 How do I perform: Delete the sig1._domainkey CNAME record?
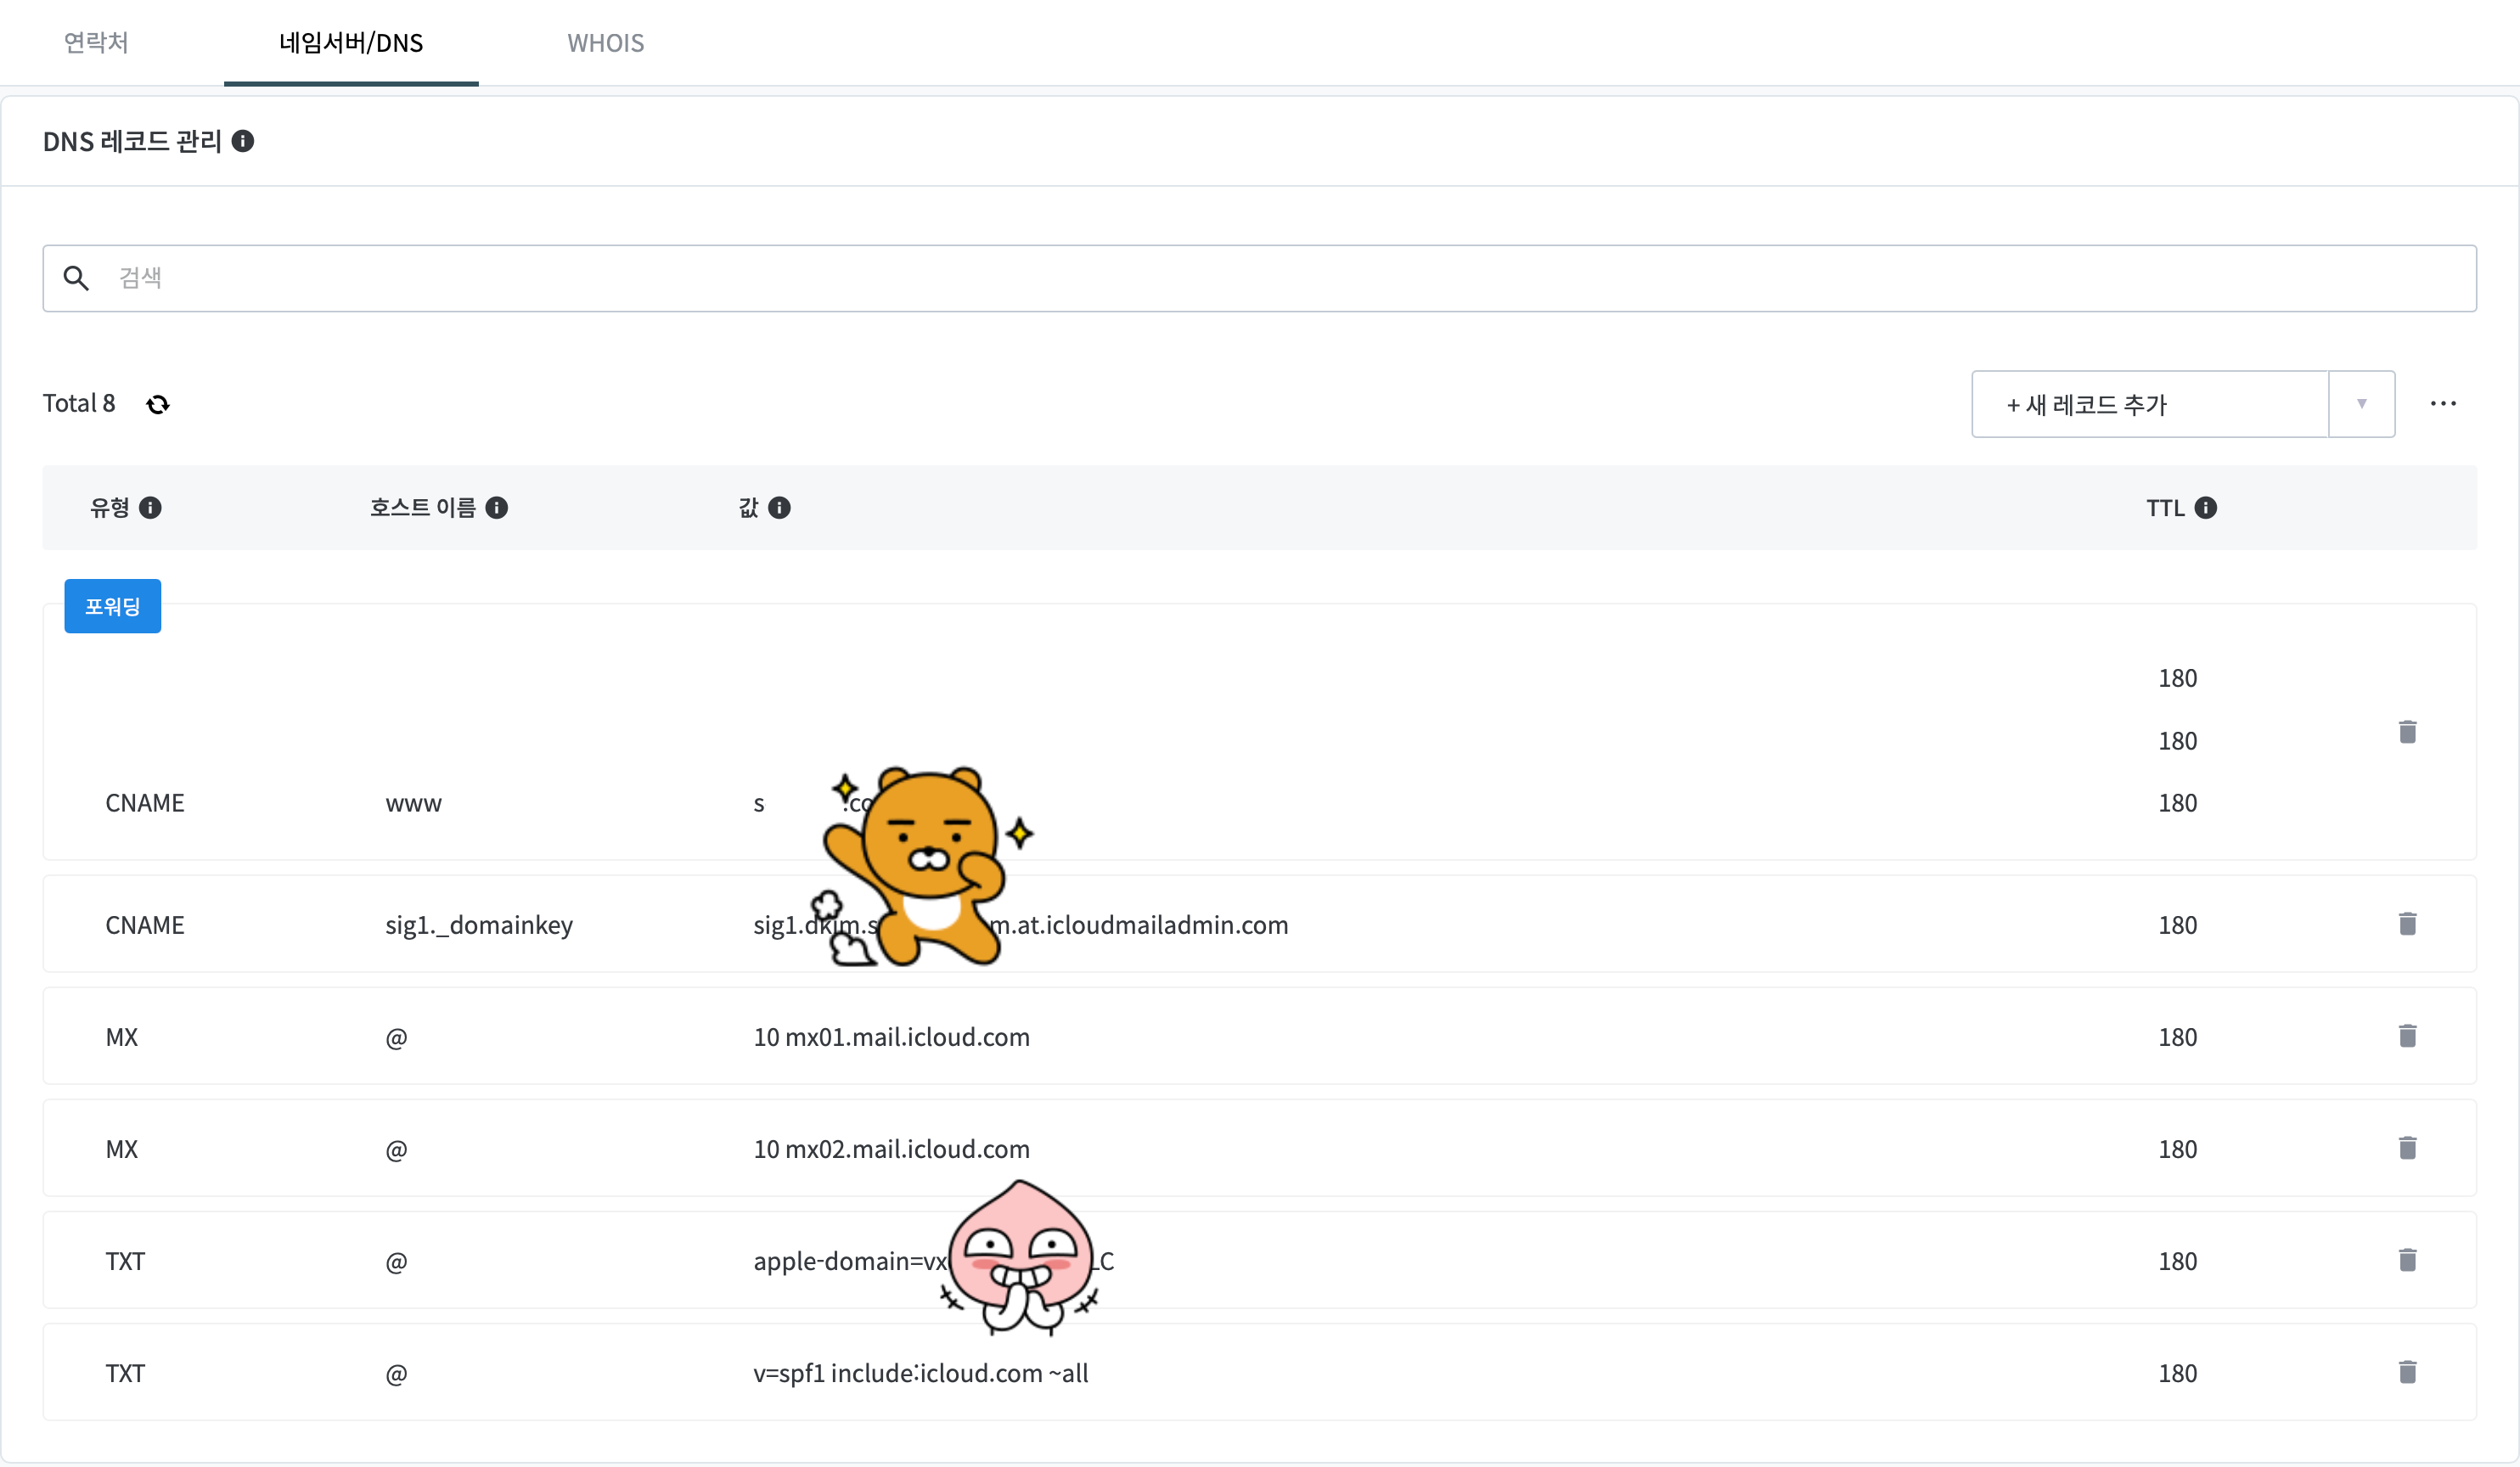point(2407,923)
